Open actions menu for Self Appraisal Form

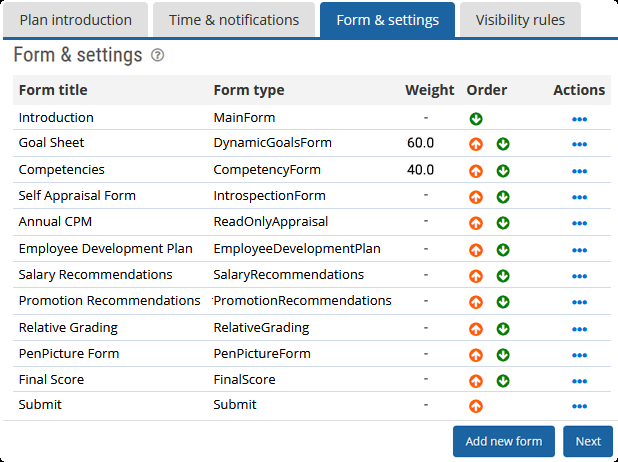(579, 197)
